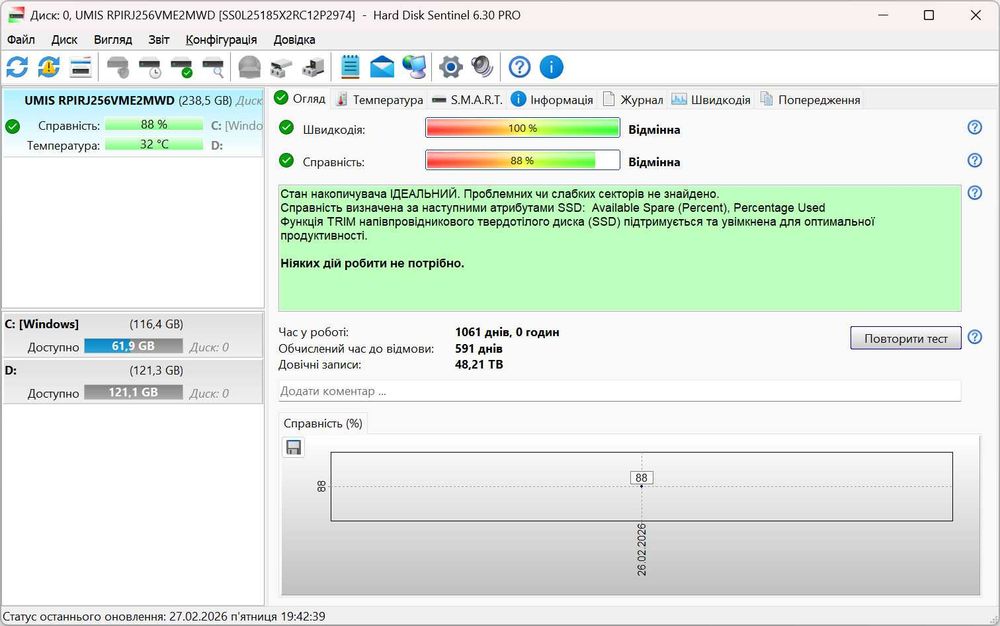Open the Файл menu
1000x626 pixels.
tap(21, 40)
